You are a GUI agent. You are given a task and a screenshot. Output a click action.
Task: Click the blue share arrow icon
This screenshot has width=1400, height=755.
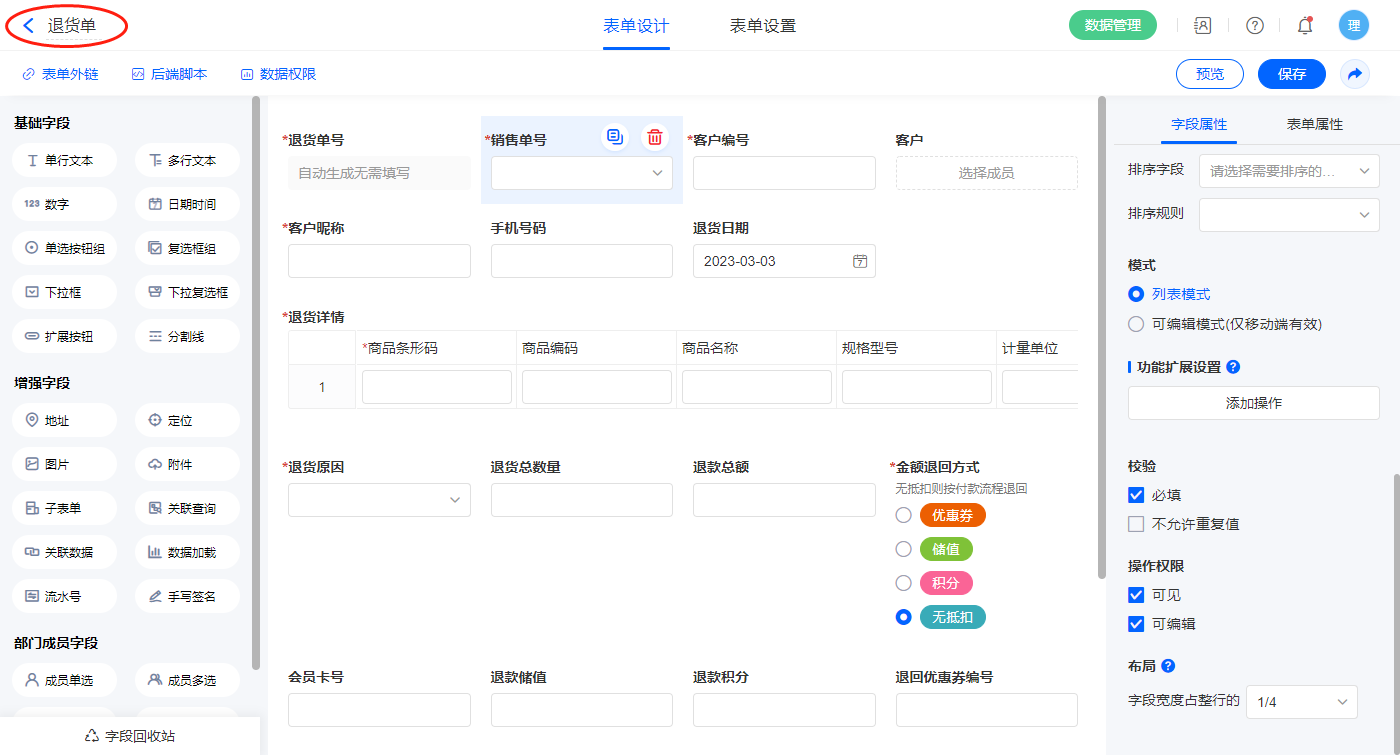pos(1354,74)
